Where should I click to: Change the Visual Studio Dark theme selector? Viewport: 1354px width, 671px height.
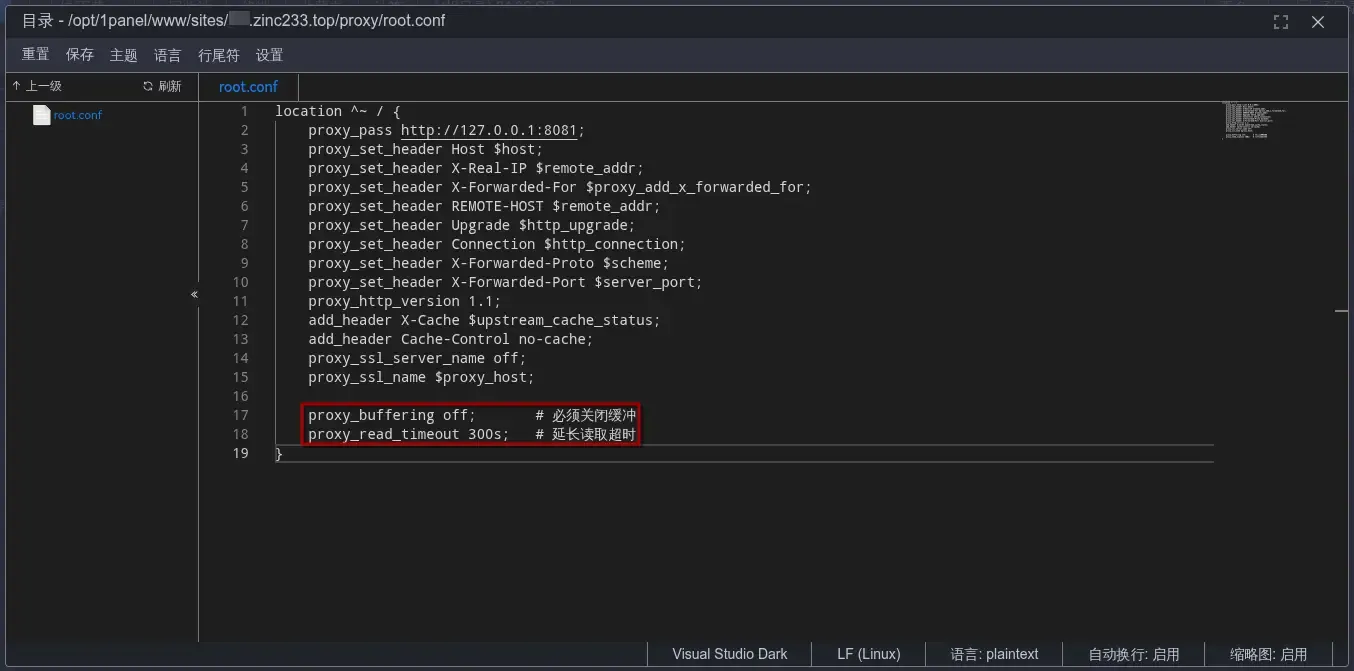click(729, 654)
